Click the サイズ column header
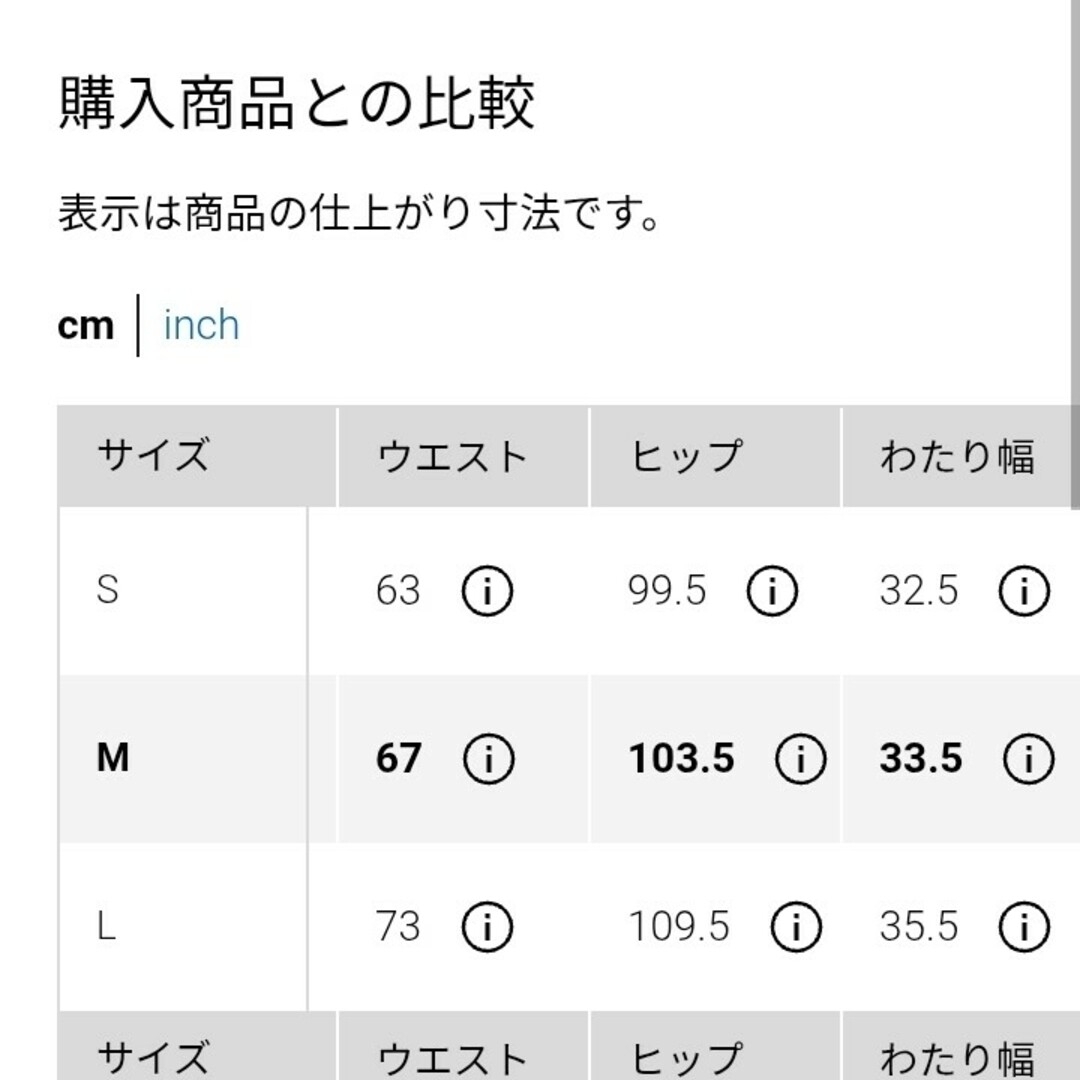This screenshot has width=1080, height=1080. click(197, 457)
